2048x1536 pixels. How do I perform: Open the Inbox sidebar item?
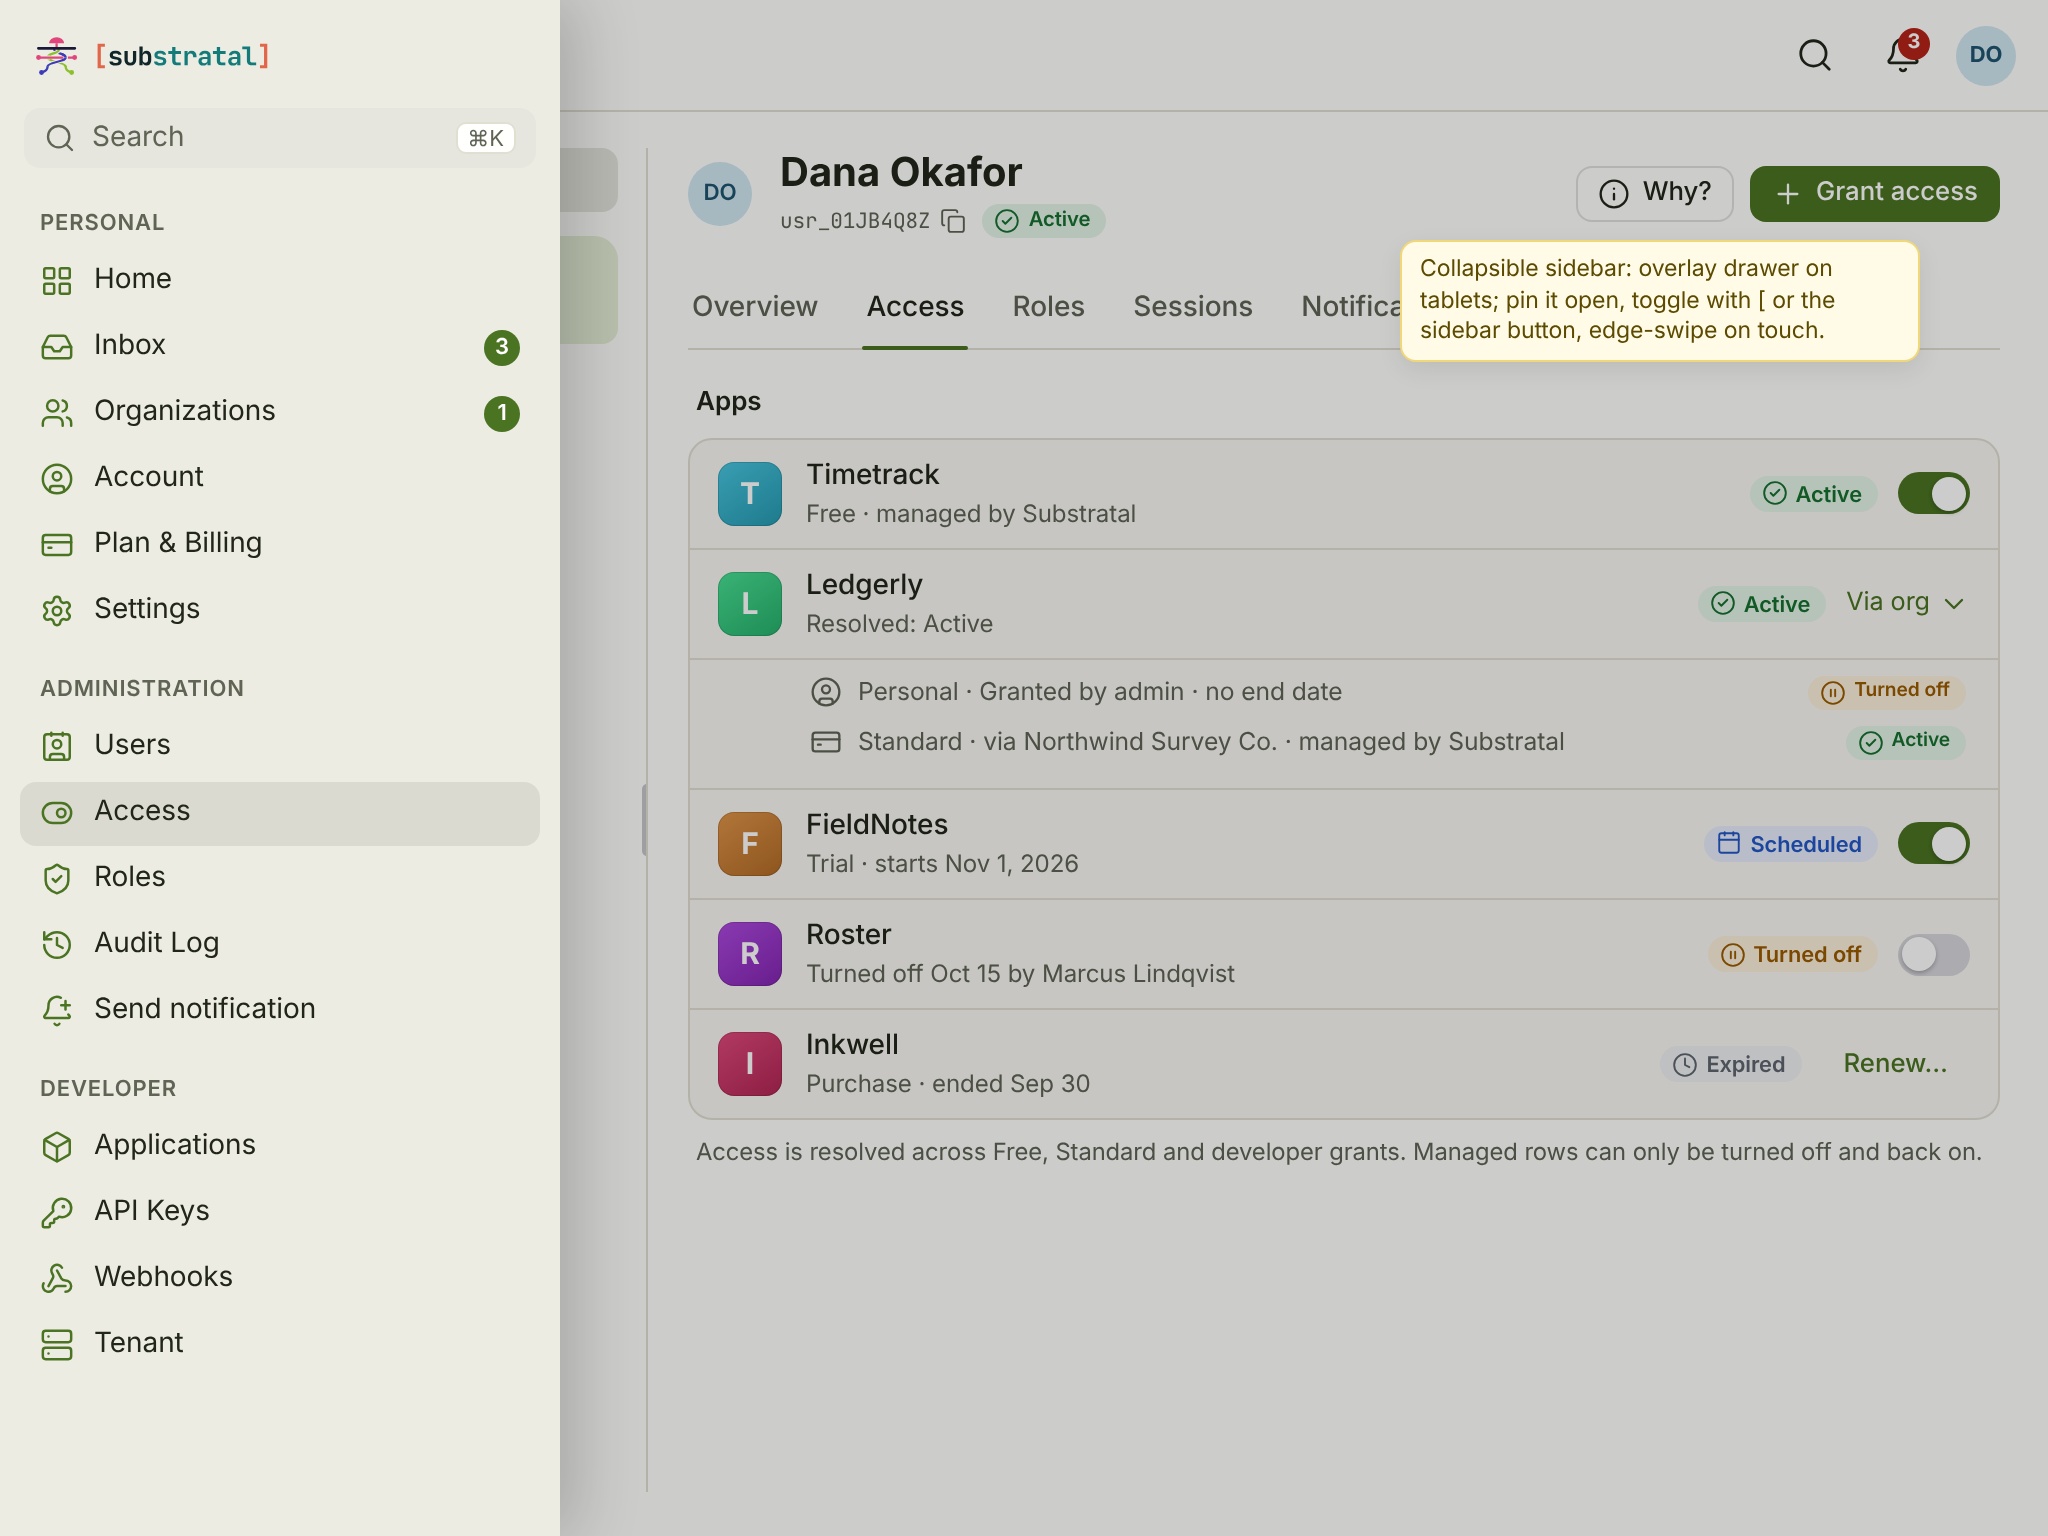pos(280,345)
